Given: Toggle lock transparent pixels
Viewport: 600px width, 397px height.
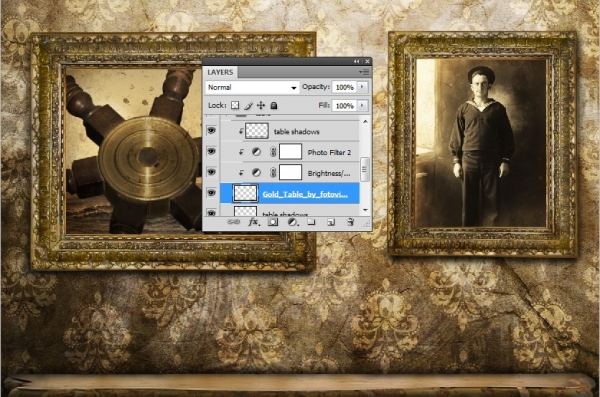Looking at the screenshot, I should 235,105.
